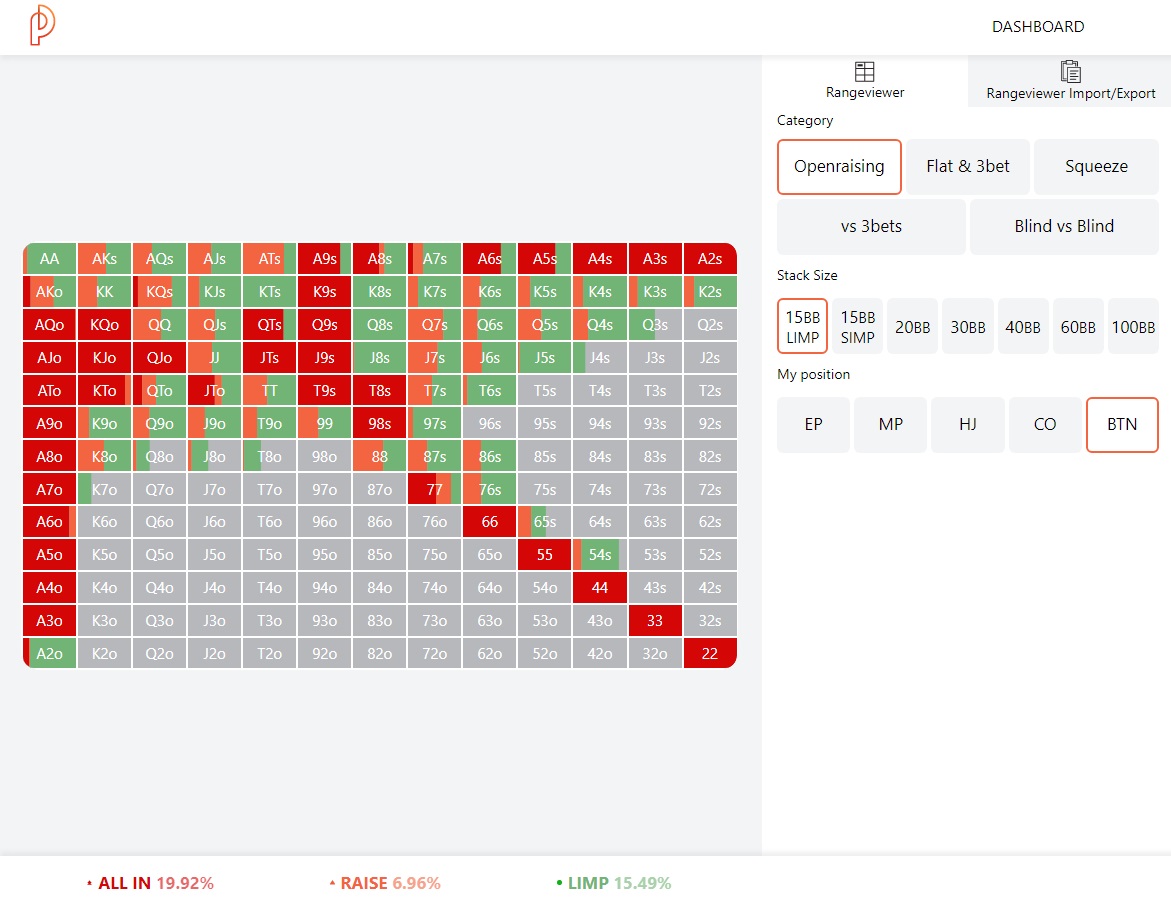The height and width of the screenshot is (905, 1171).
Task: Click the 66 pair cell
Action: tap(489, 522)
